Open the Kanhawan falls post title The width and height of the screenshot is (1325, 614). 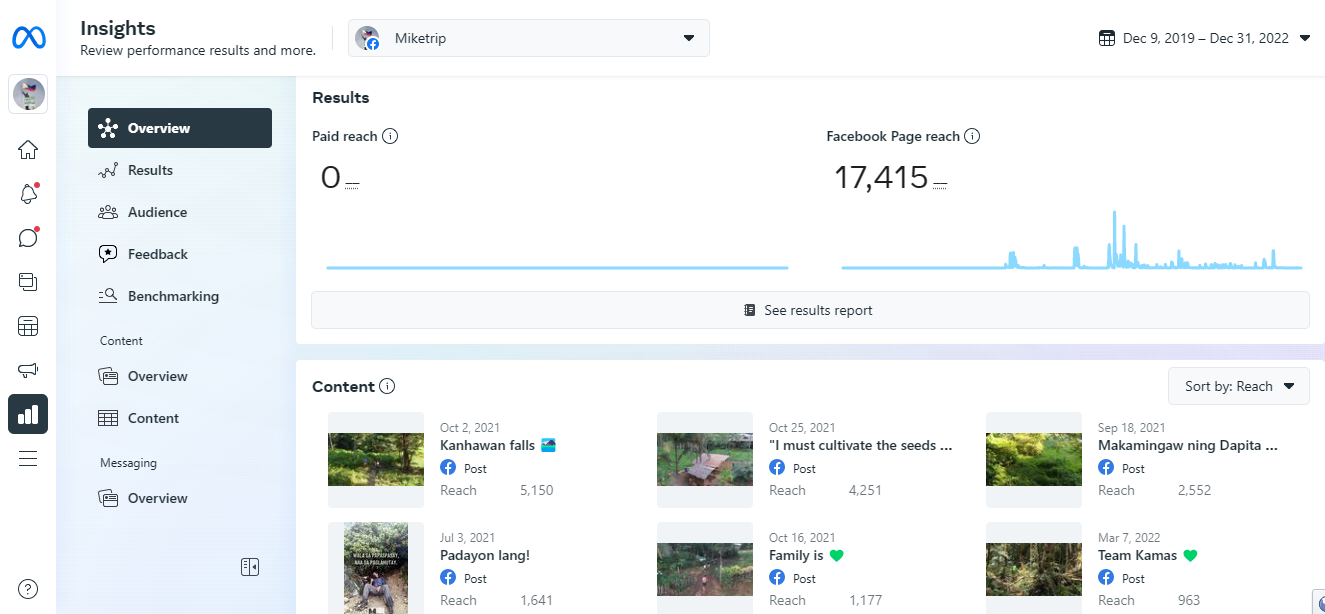click(x=498, y=445)
